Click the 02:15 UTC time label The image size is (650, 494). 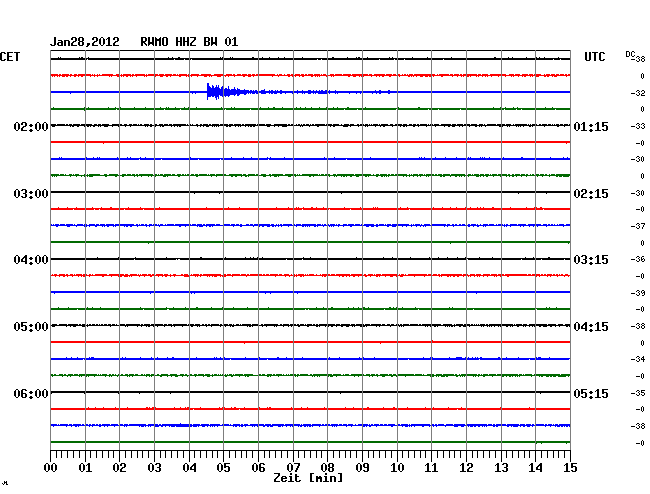(x=591, y=194)
